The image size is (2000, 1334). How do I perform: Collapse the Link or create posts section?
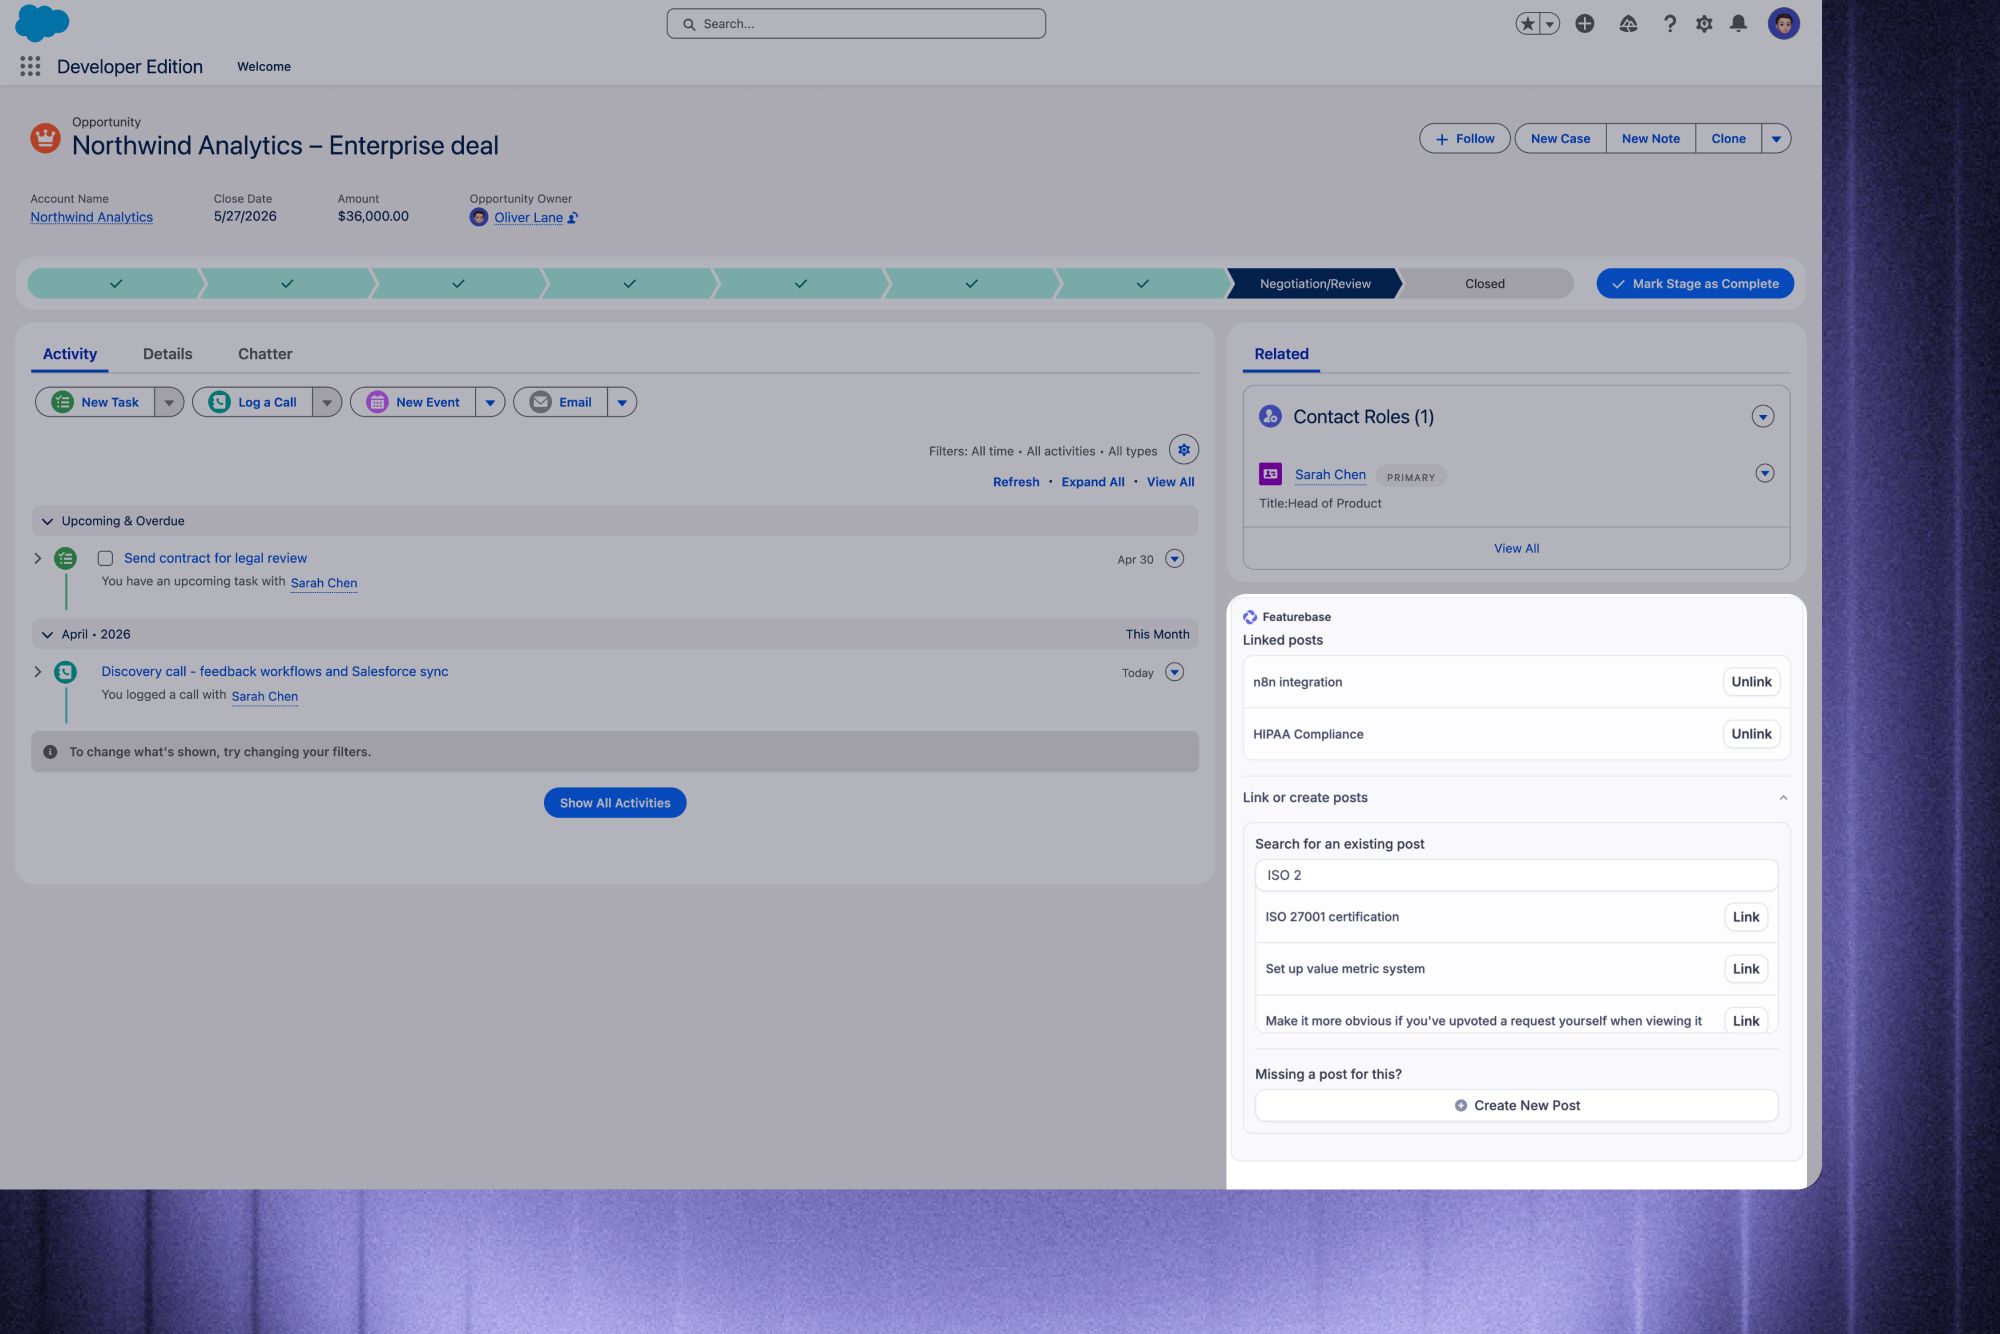tap(1783, 798)
